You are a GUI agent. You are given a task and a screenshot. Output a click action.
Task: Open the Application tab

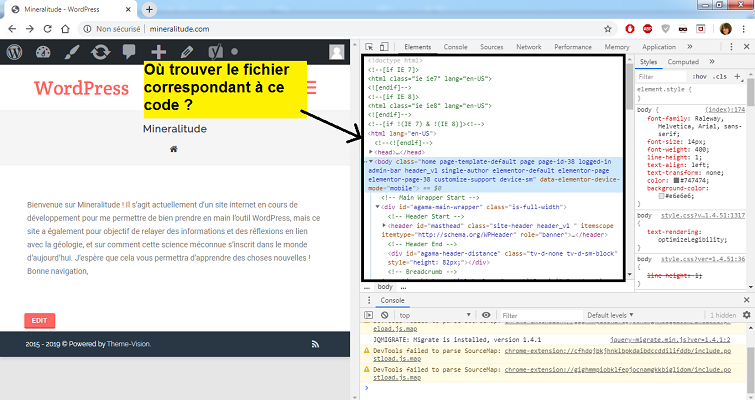pyautogui.click(x=659, y=47)
